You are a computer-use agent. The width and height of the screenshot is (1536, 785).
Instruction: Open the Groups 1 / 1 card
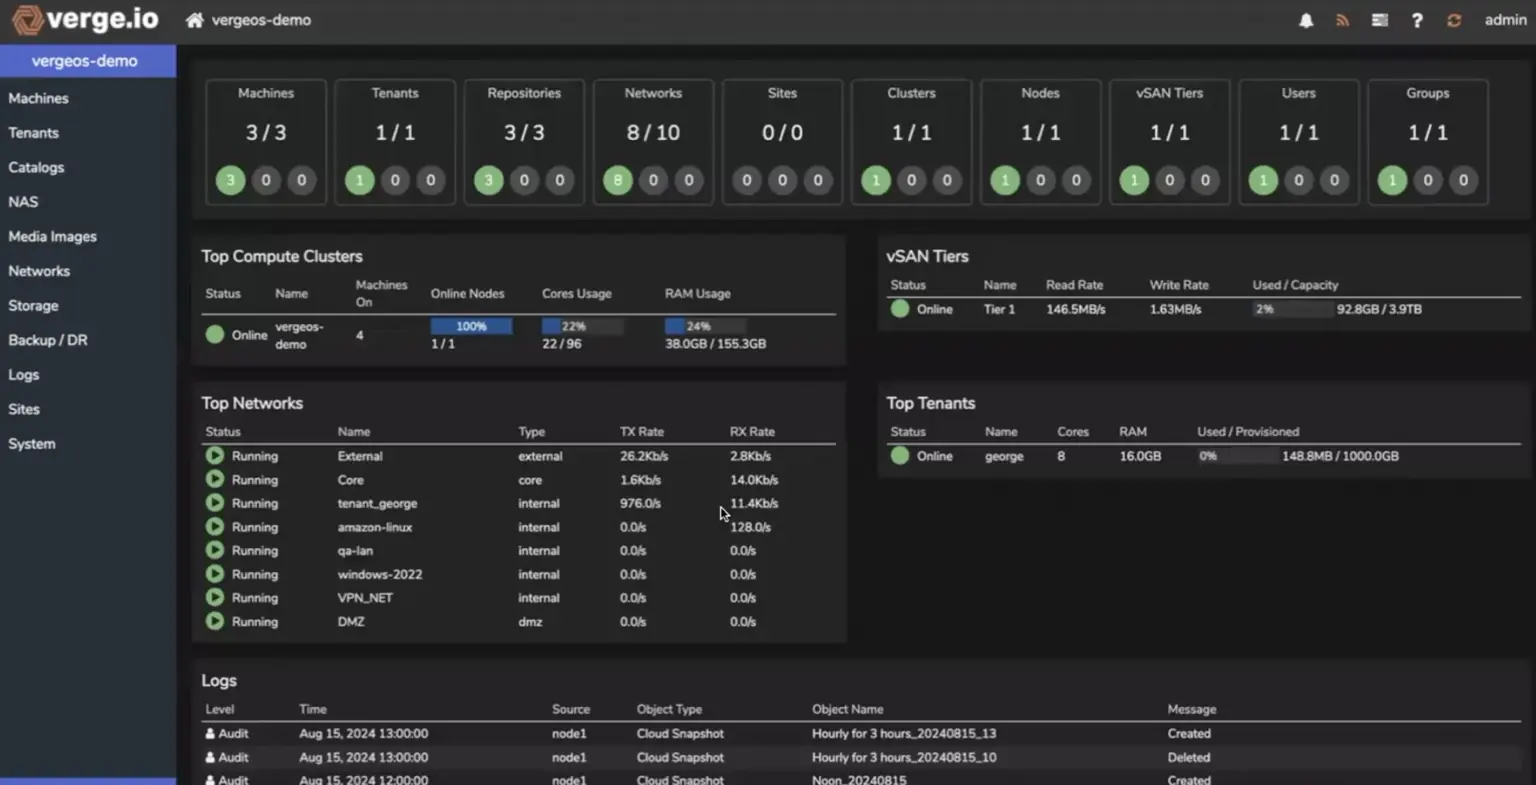click(1427, 142)
